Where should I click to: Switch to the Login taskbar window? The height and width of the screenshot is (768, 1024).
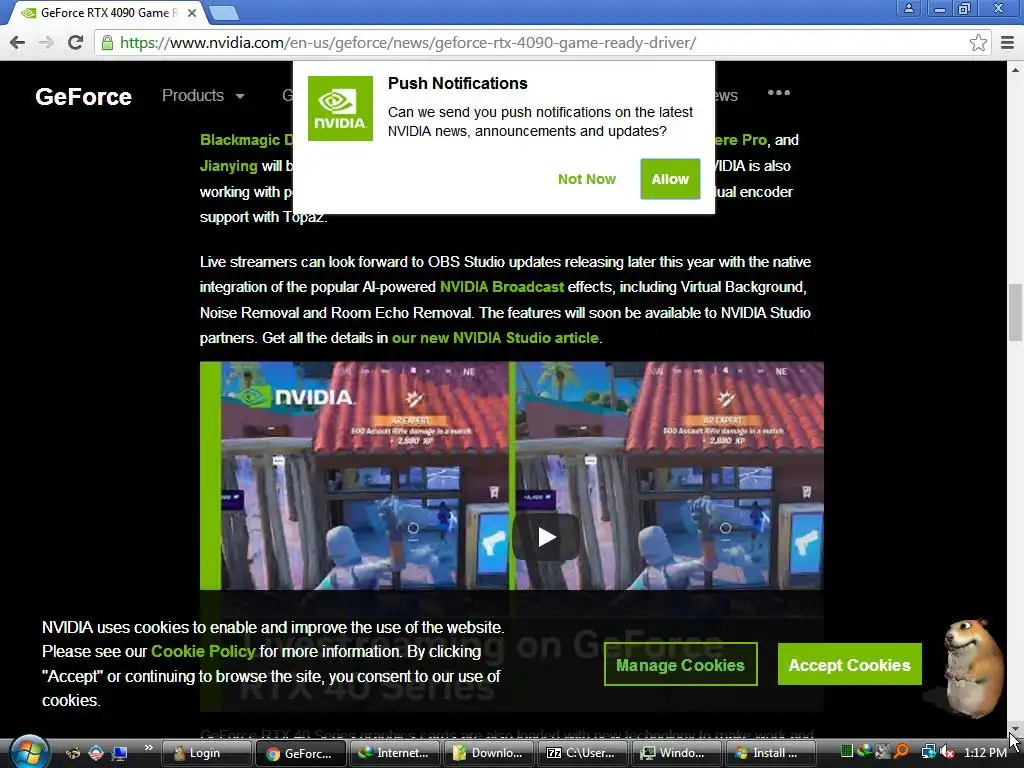206,753
